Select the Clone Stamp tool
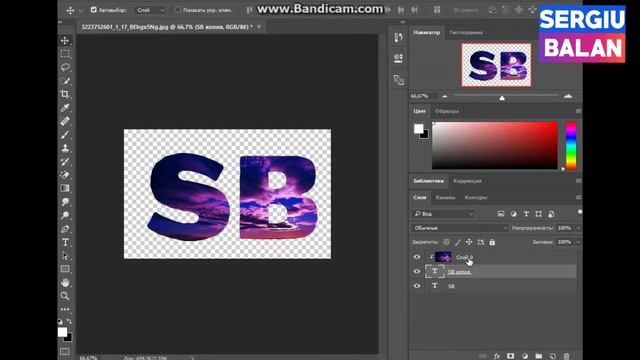The width and height of the screenshot is (640, 360). (65, 148)
